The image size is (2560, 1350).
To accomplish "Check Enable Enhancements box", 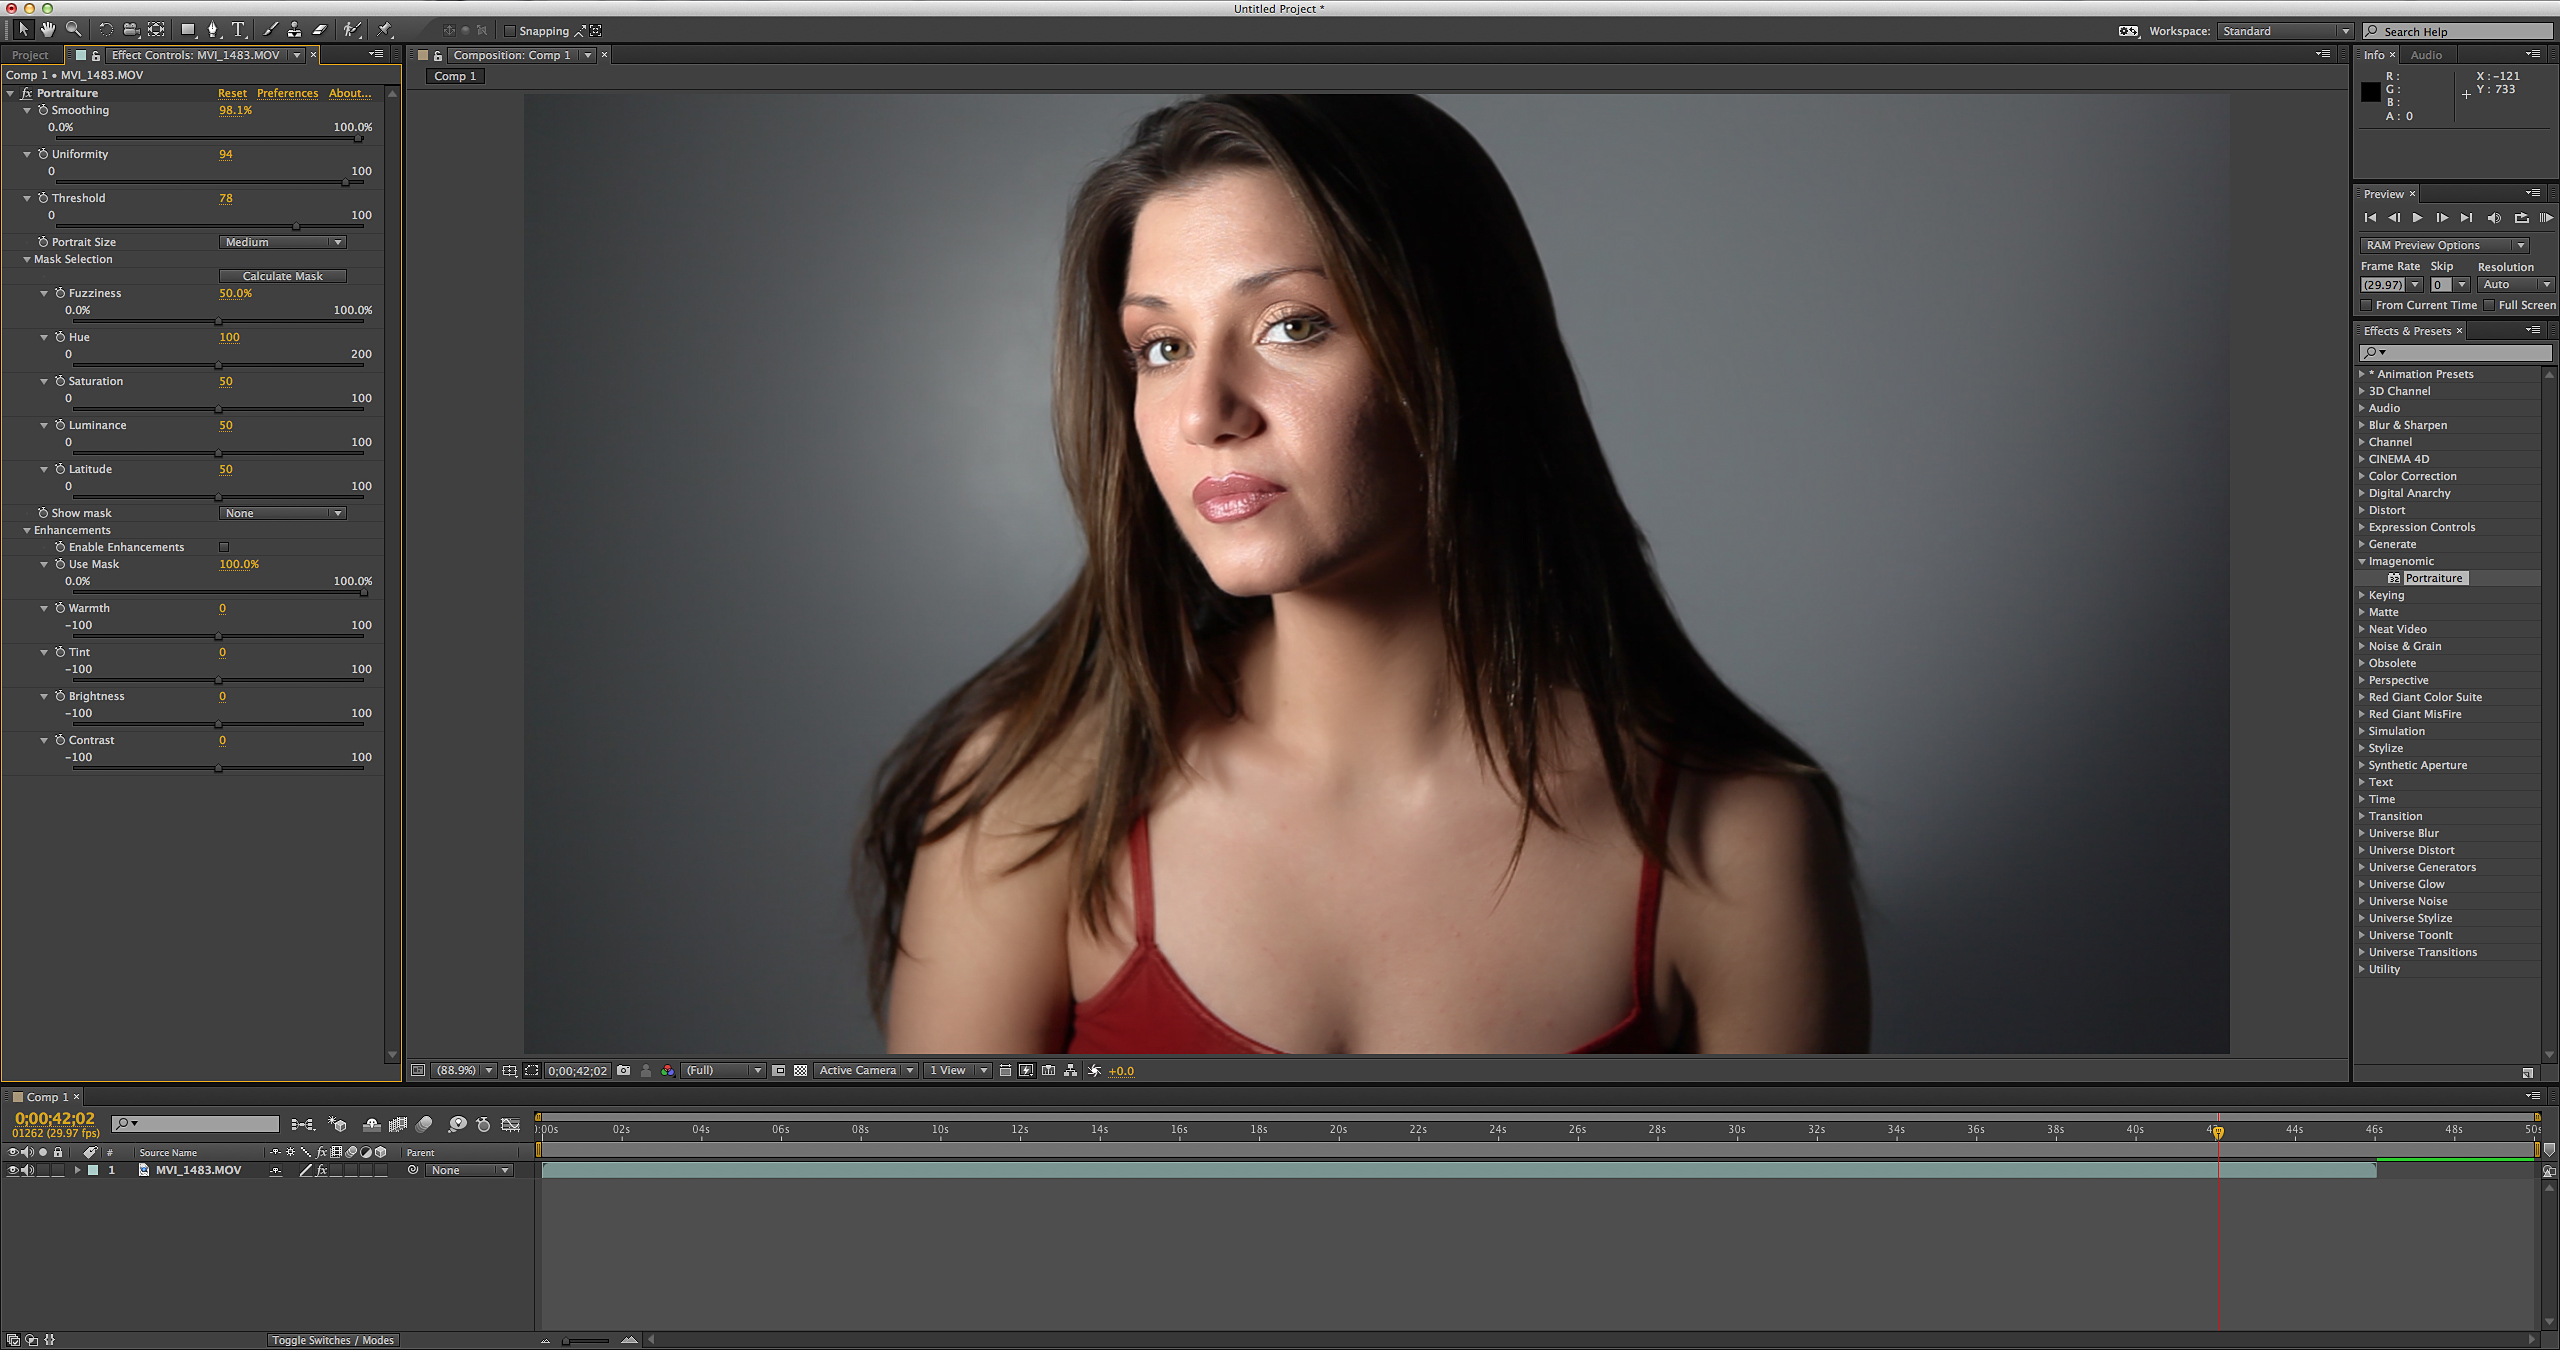I will click(224, 547).
